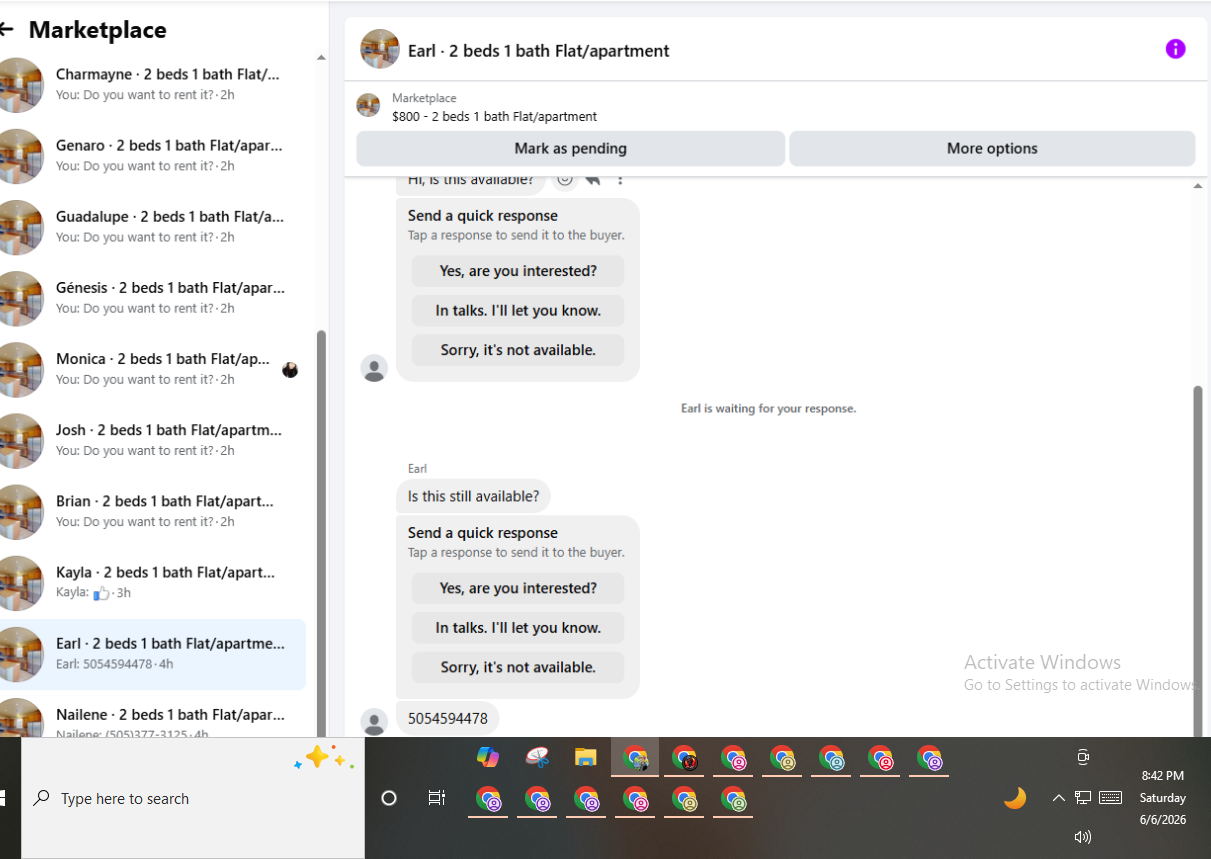Click the night moon tray icon
The height and width of the screenshot is (859, 1211).
click(x=1015, y=798)
